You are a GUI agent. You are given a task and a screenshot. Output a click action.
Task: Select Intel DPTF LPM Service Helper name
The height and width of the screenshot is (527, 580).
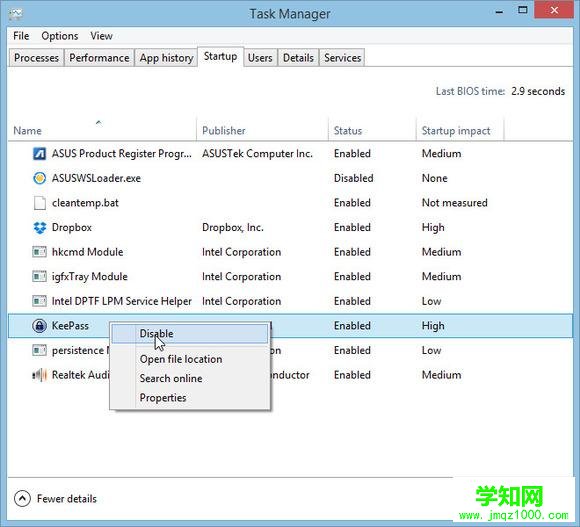[x=122, y=301]
